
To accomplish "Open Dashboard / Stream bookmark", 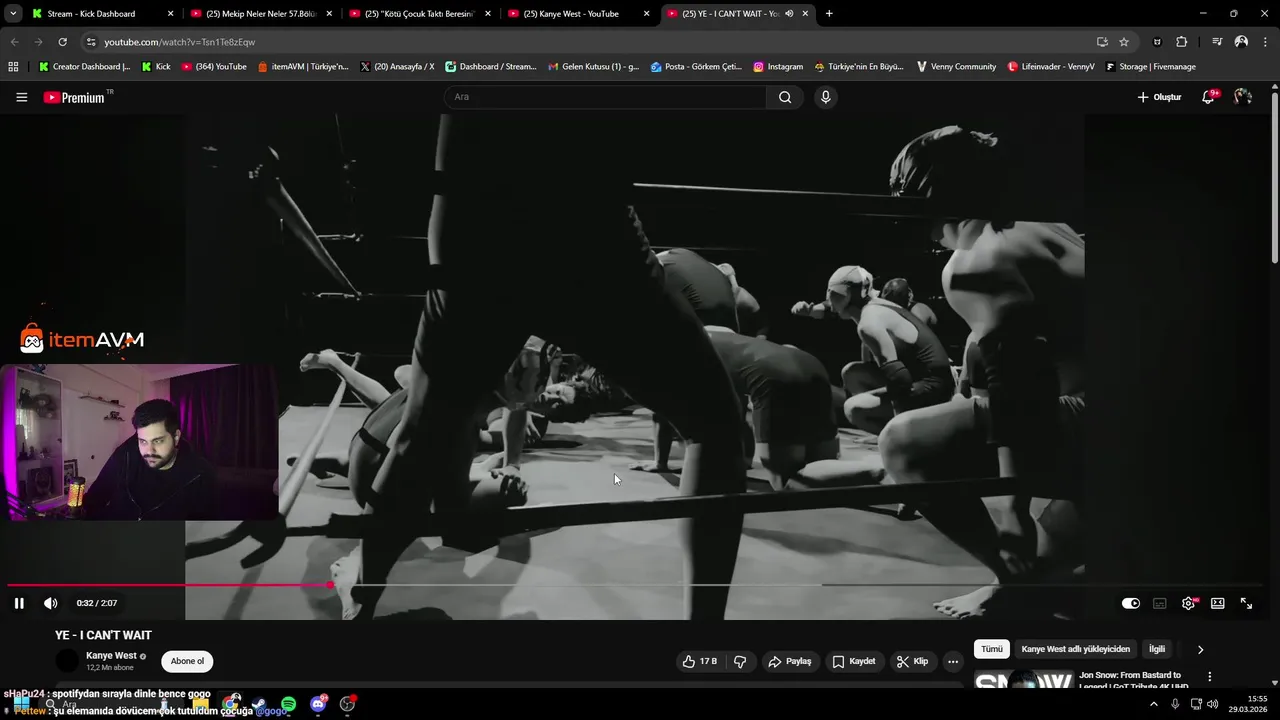I will [491, 67].
